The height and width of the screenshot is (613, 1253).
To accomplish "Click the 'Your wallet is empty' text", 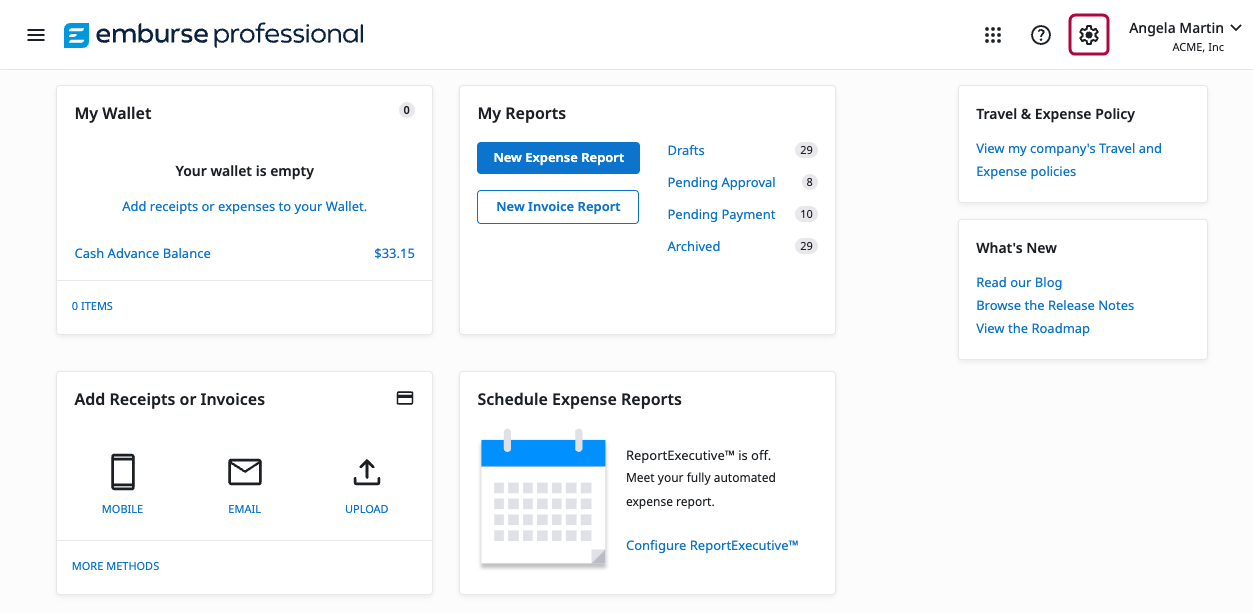I will [245, 171].
